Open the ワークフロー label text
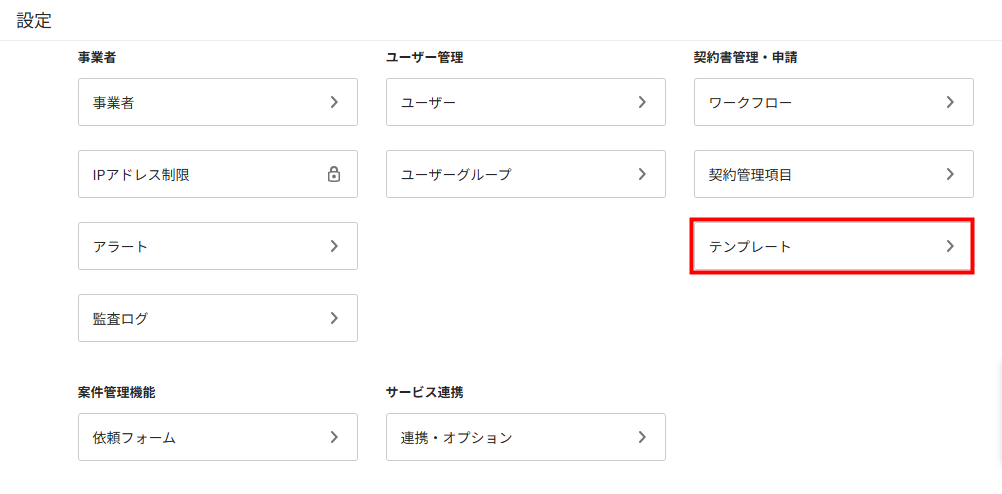Image resolution: width=1002 pixels, height=494 pixels. tap(750, 102)
